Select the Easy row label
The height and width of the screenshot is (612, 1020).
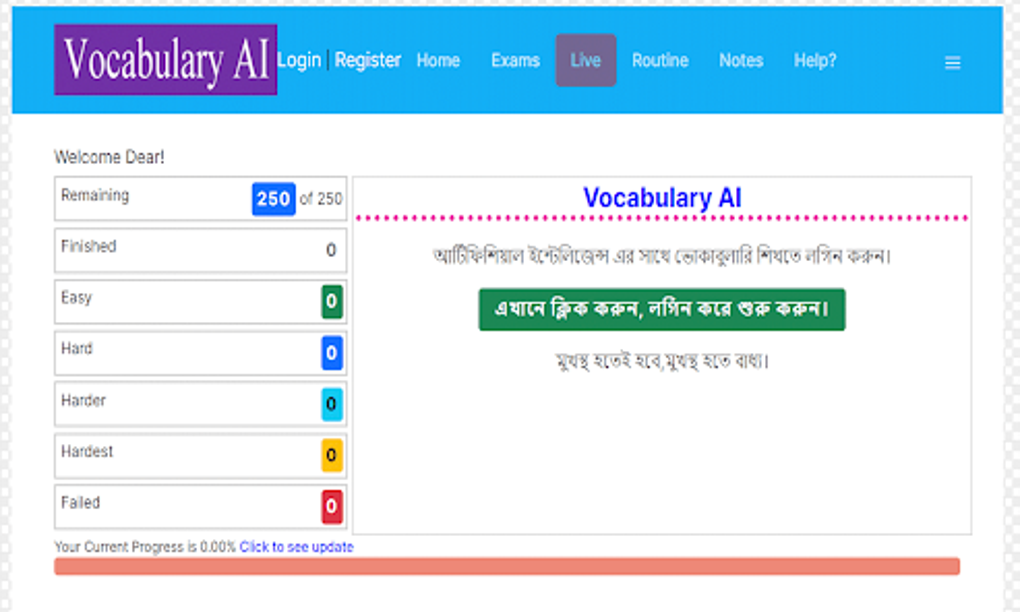click(76, 298)
